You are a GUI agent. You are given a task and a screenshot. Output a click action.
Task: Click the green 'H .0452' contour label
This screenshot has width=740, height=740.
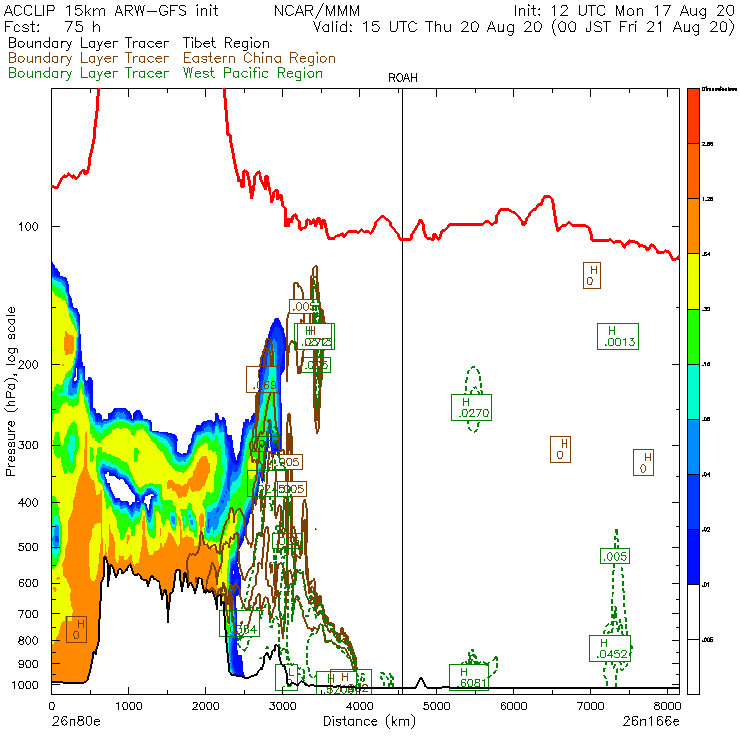610,648
